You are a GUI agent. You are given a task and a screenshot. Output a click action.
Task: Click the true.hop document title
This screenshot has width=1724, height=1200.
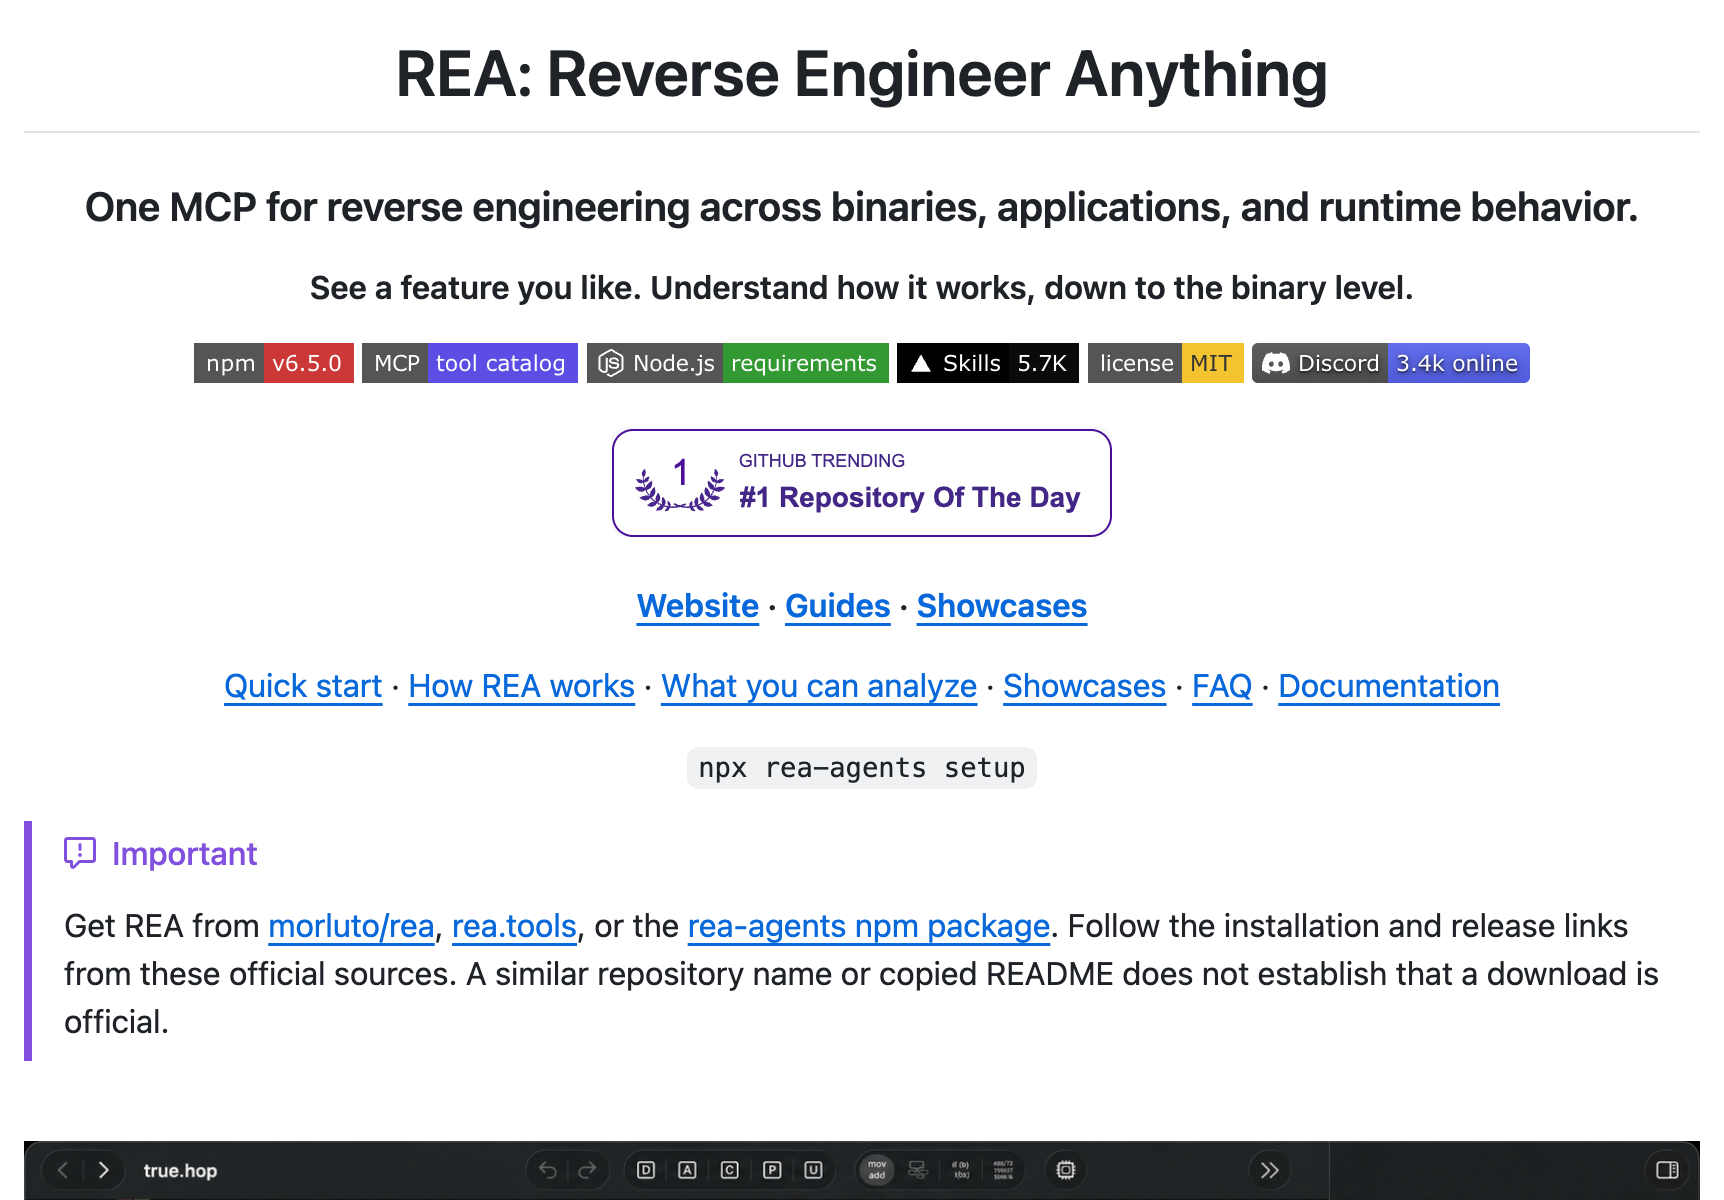(x=180, y=1170)
